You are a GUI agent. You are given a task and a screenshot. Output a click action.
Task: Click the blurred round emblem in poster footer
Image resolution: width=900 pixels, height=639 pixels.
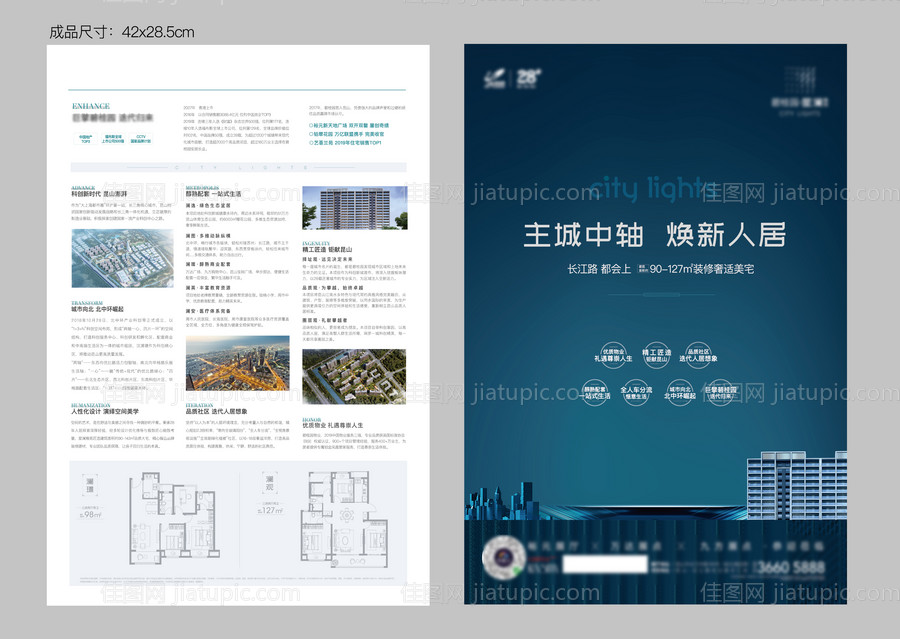[x=502, y=558]
